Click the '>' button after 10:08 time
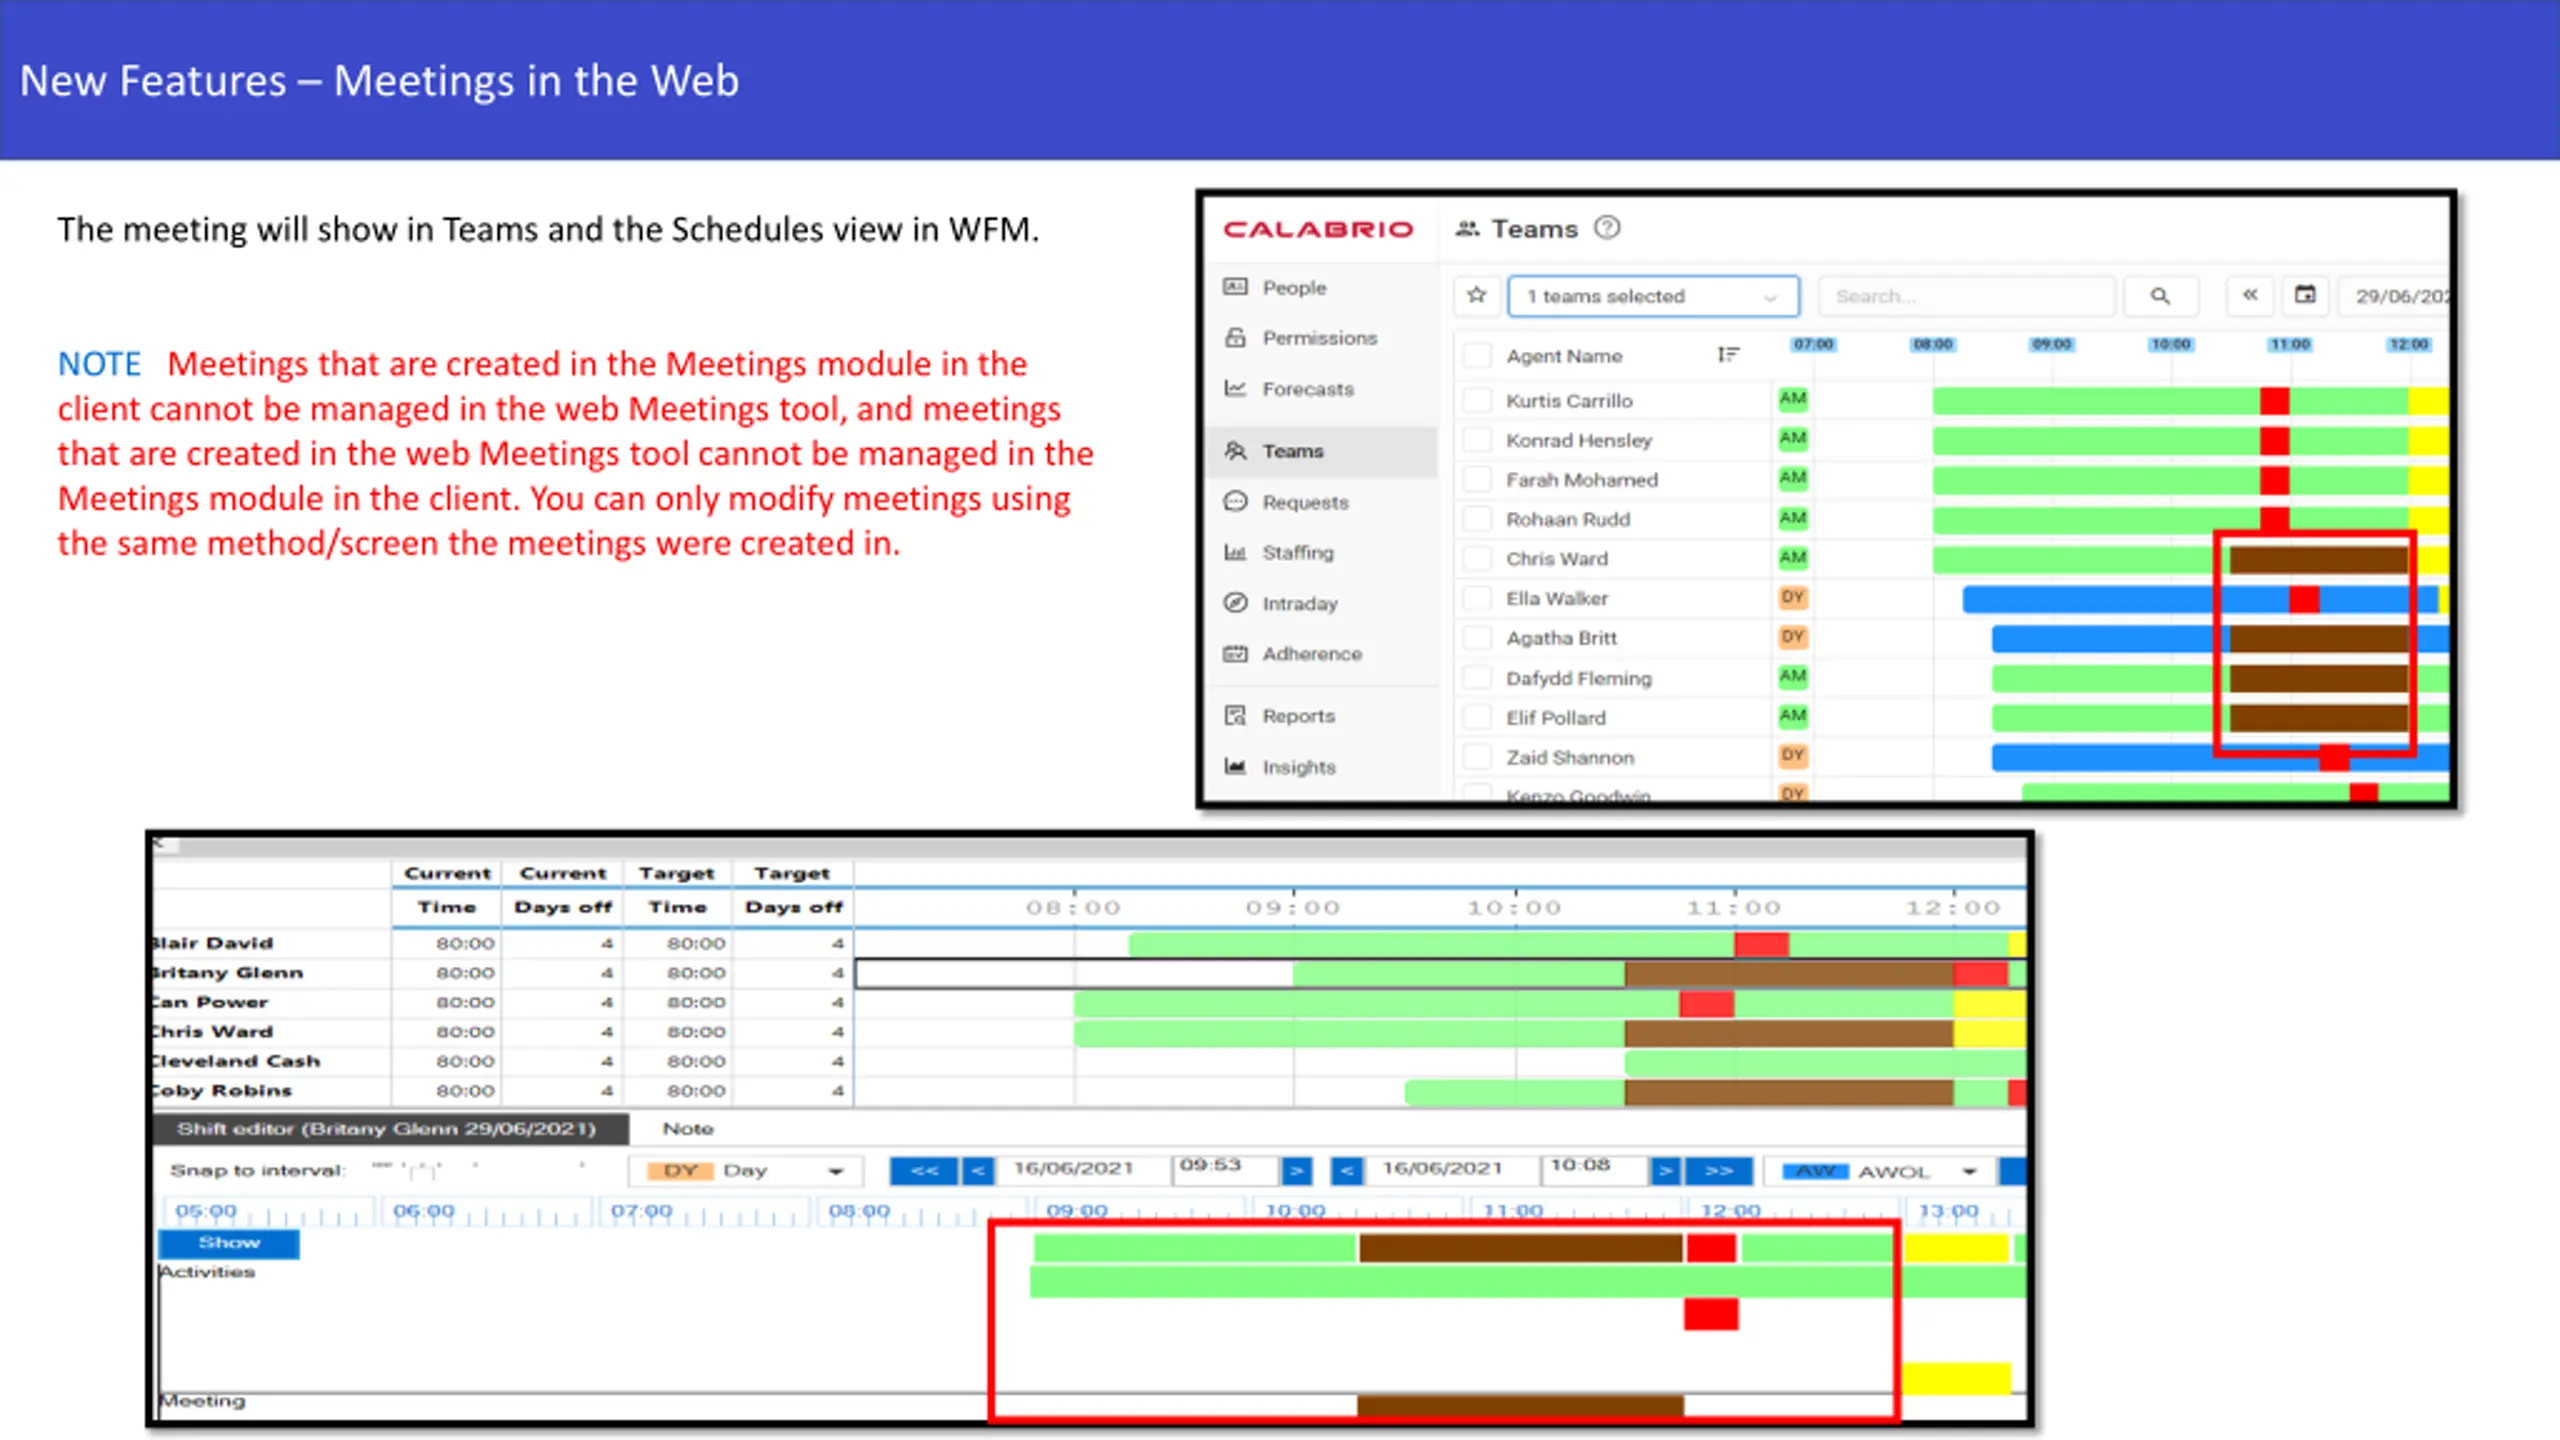This screenshot has width=2560, height=1440. coord(1665,1170)
